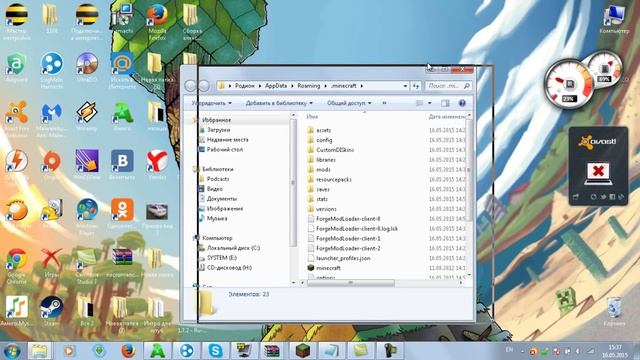The image size is (640, 360).
Task: Select the ForgeModLoader-client-0.log.lck file
Action: click(x=357, y=229)
